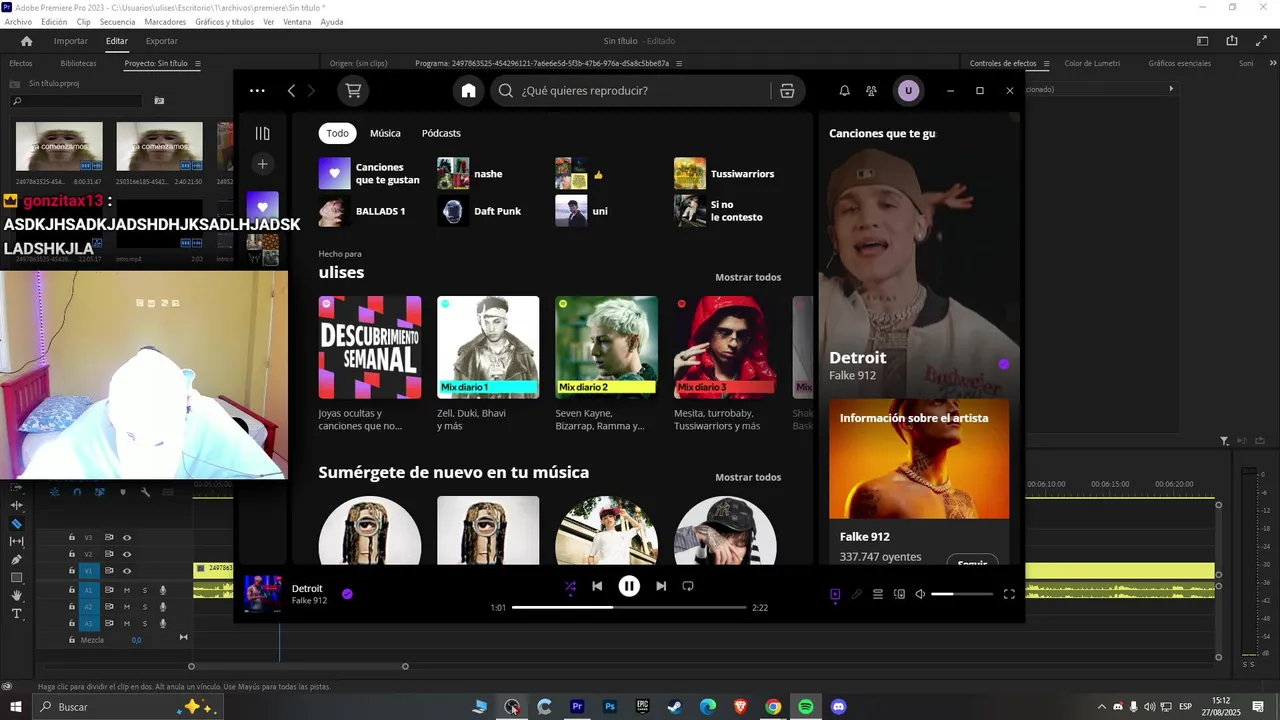Open Spotify user profile avatar
This screenshot has height=720, width=1280.
908,91
